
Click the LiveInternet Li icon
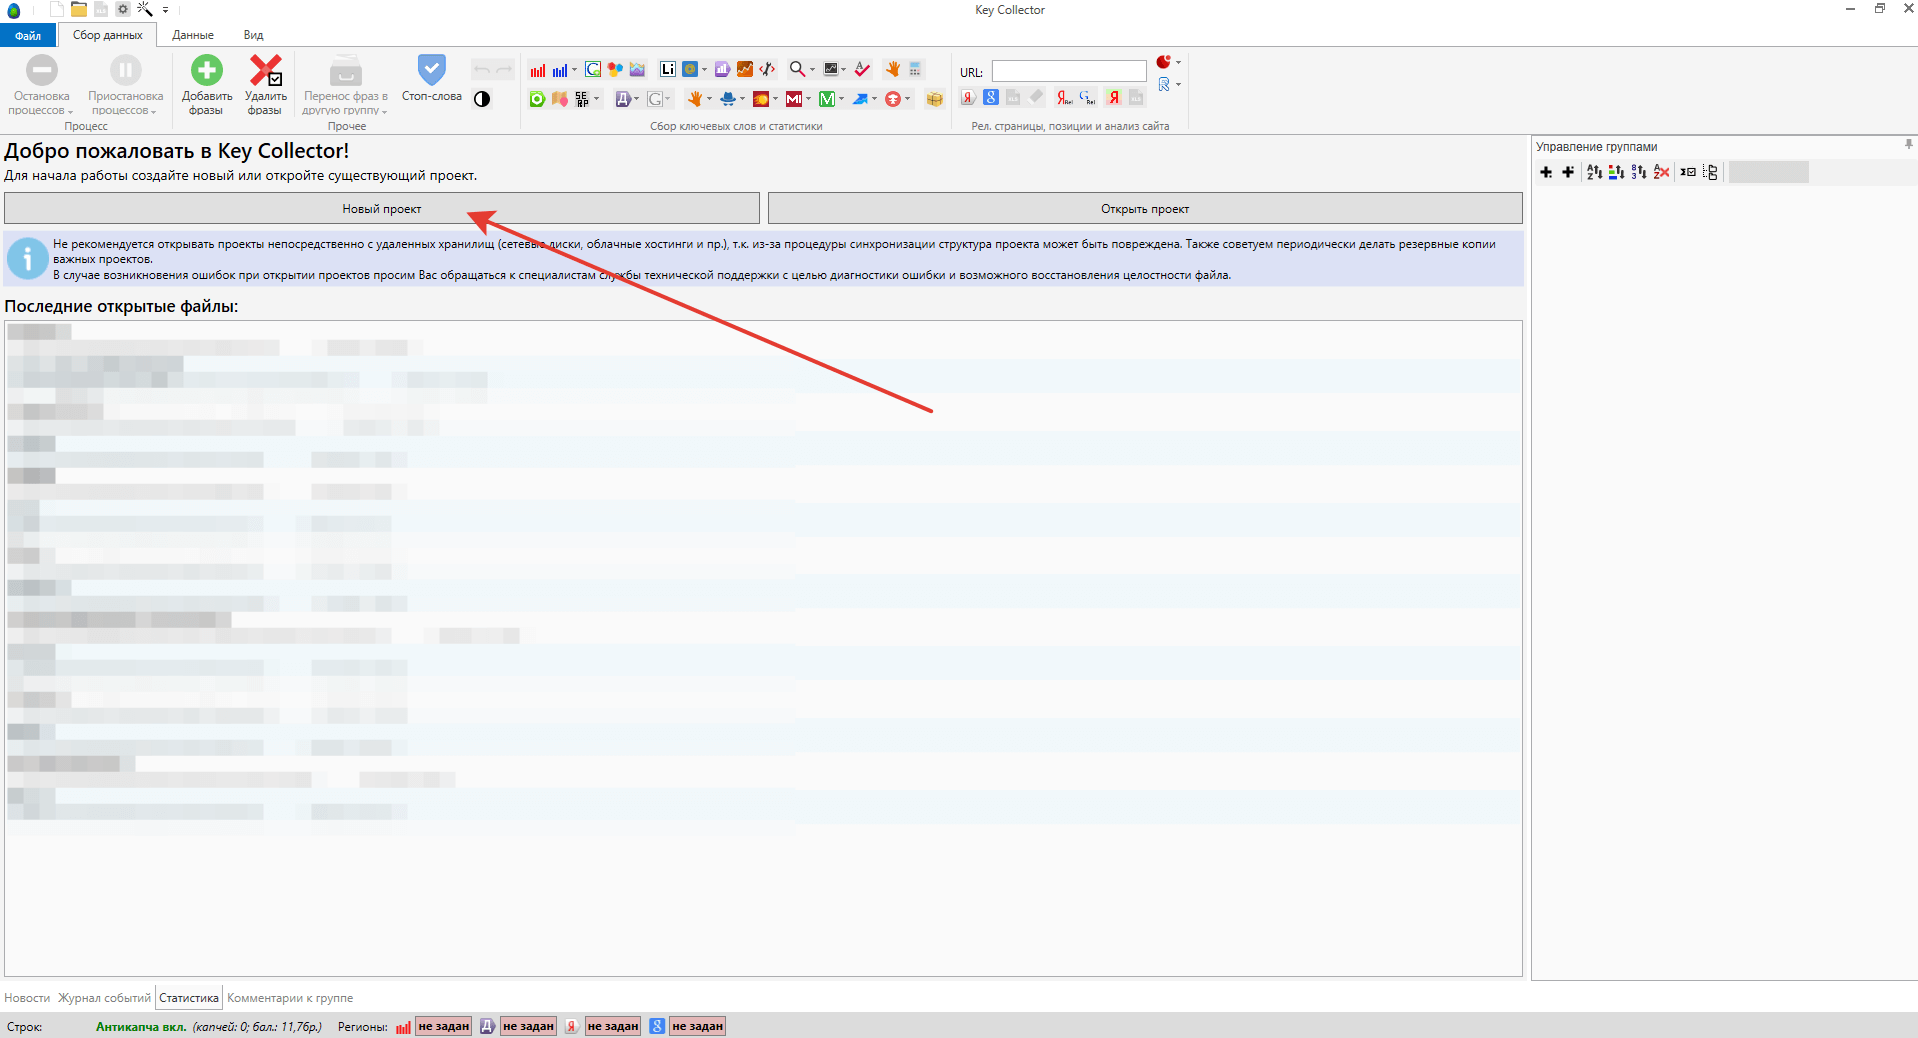667,69
